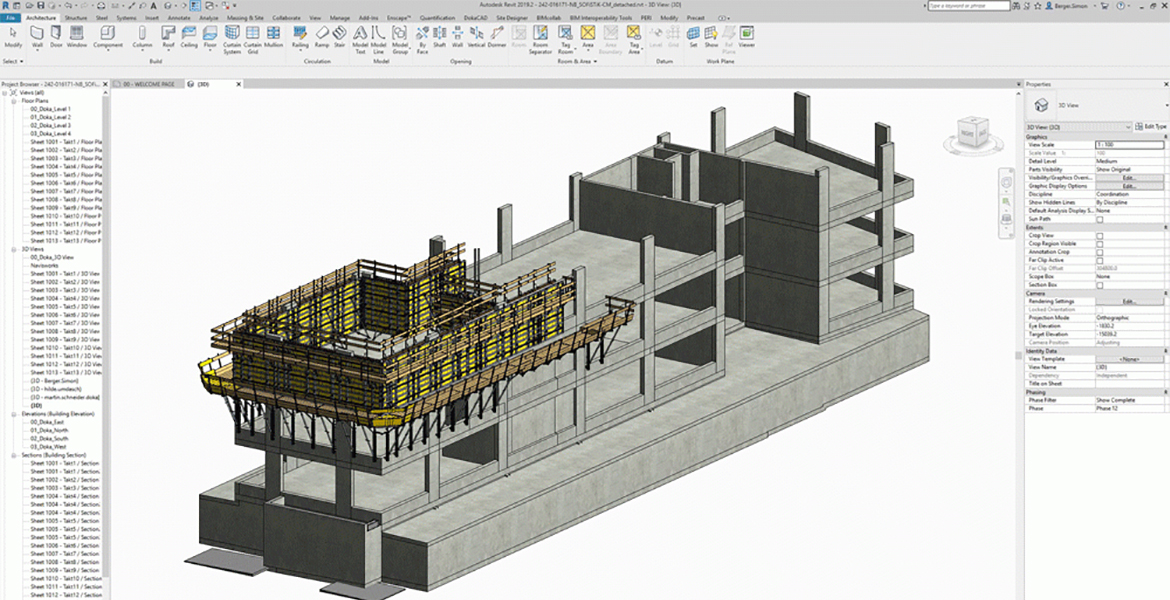Enable the Crop View checkbox

coord(1100,236)
